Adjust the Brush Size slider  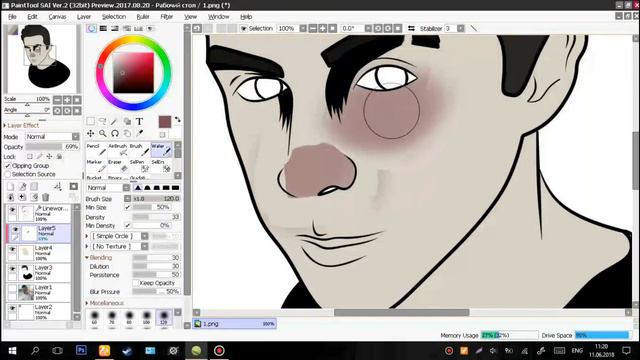[x=156, y=198]
